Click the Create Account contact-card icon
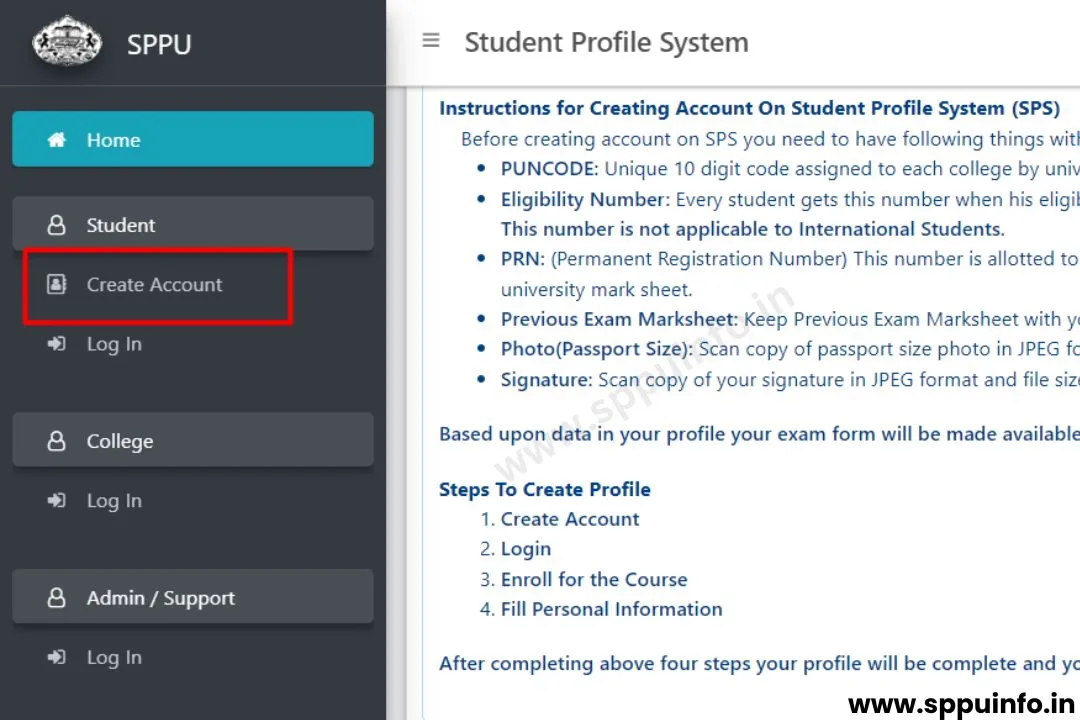 57,285
